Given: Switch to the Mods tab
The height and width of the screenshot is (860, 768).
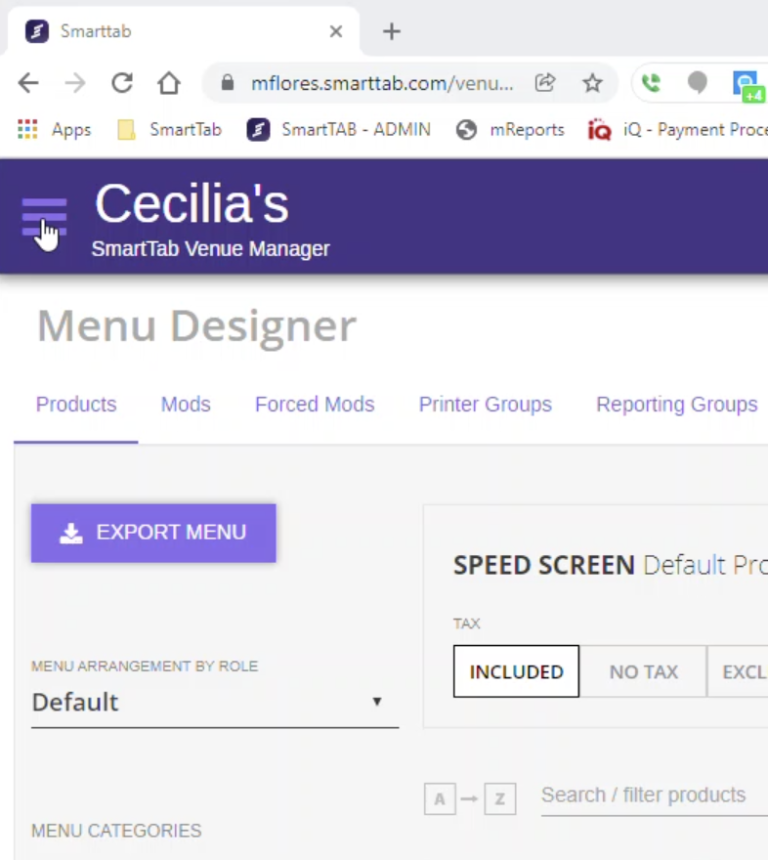Looking at the screenshot, I should click(186, 405).
